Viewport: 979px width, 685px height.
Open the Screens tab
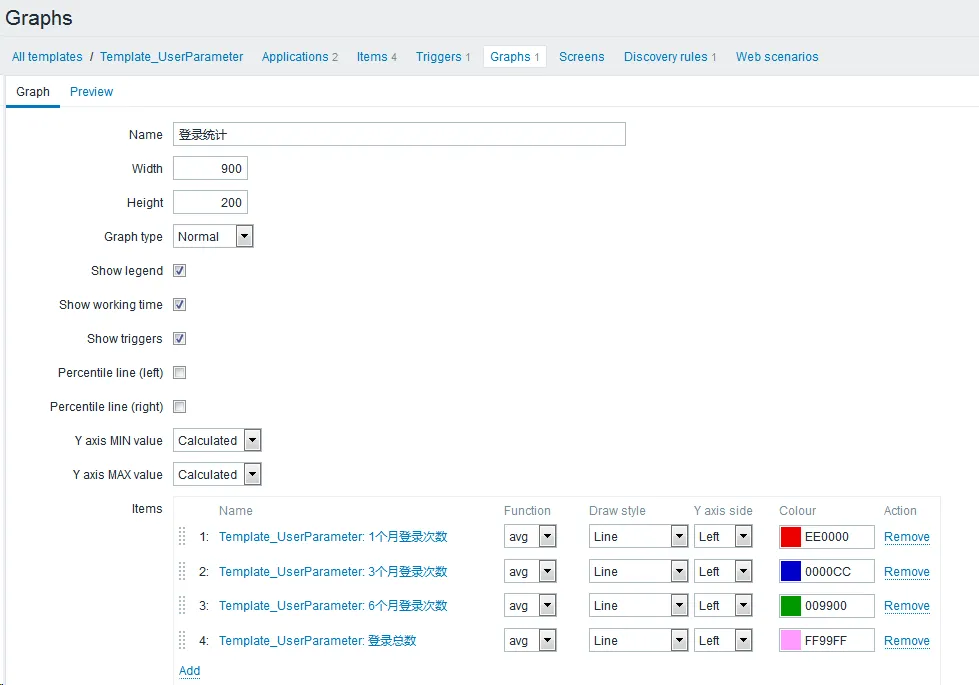tap(581, 57)
